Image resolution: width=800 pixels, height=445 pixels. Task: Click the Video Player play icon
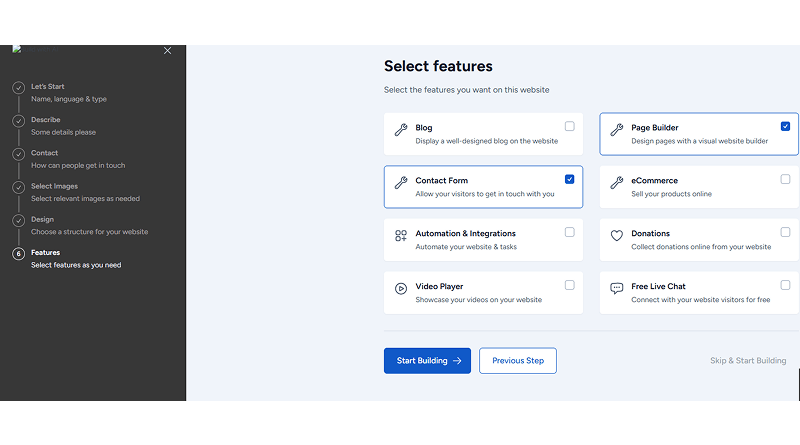401,288
